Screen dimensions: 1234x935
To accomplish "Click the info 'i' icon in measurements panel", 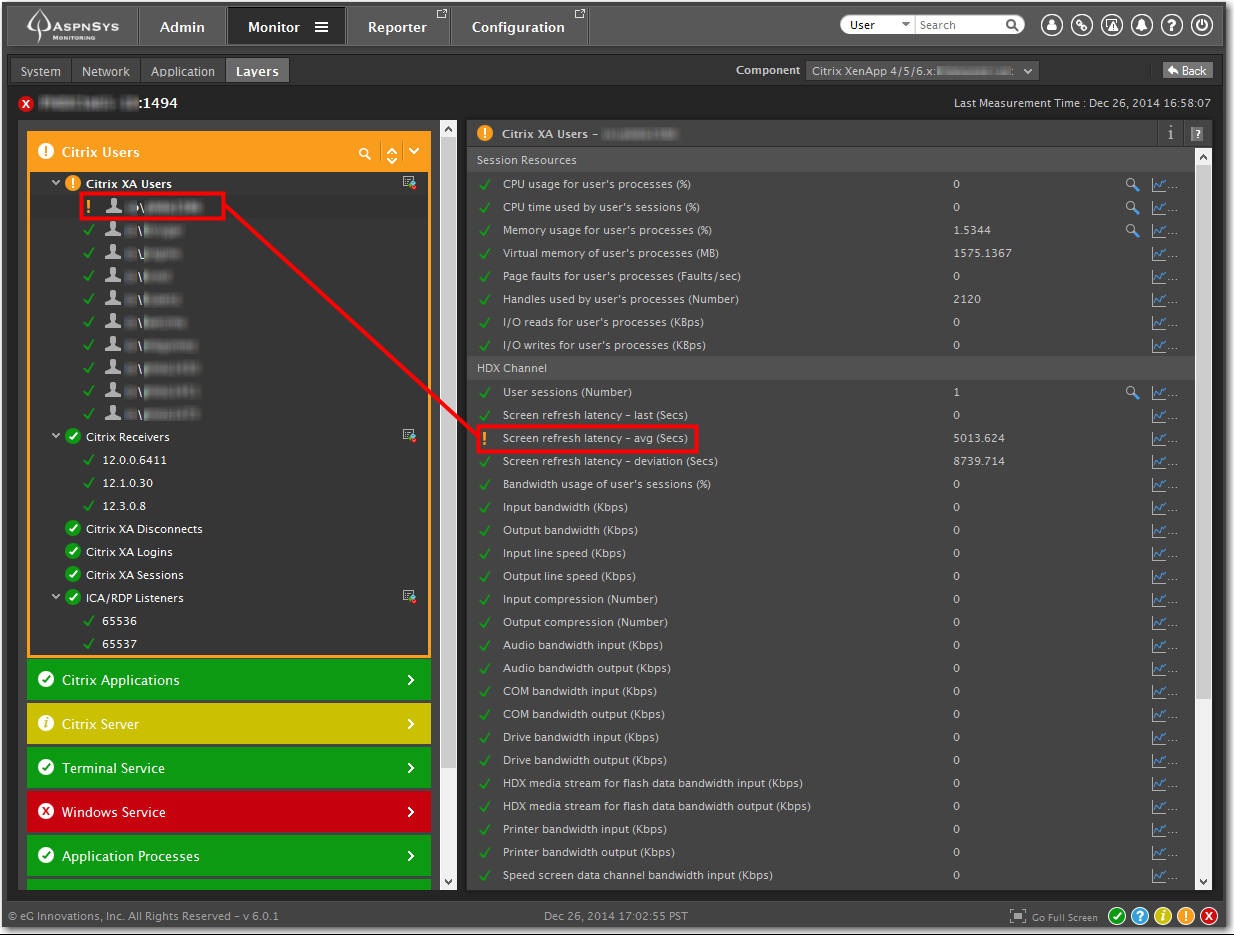I will click(x=1171, y=133).
